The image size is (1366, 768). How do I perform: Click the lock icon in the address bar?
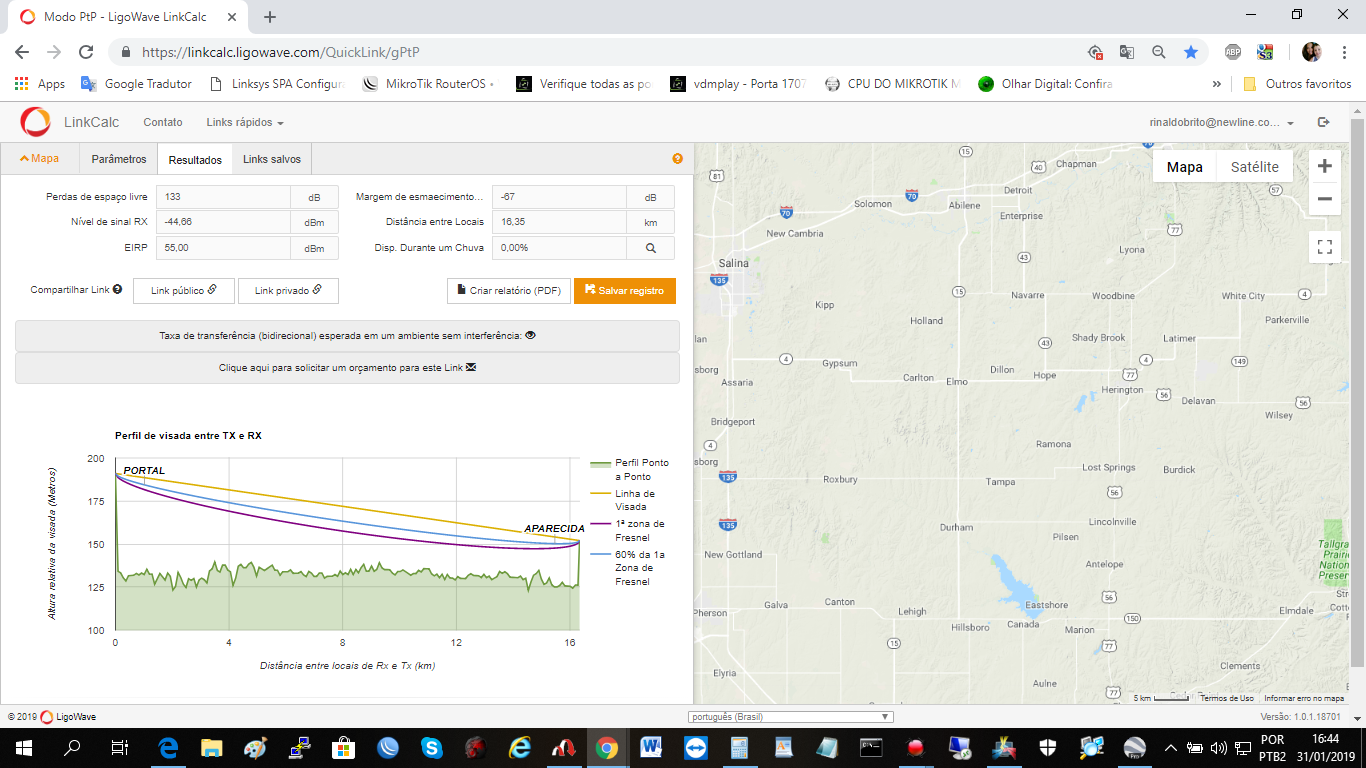[126, 52]
